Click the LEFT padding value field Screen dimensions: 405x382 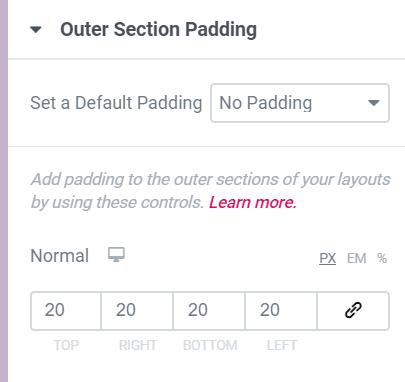[x=281, y=311]
